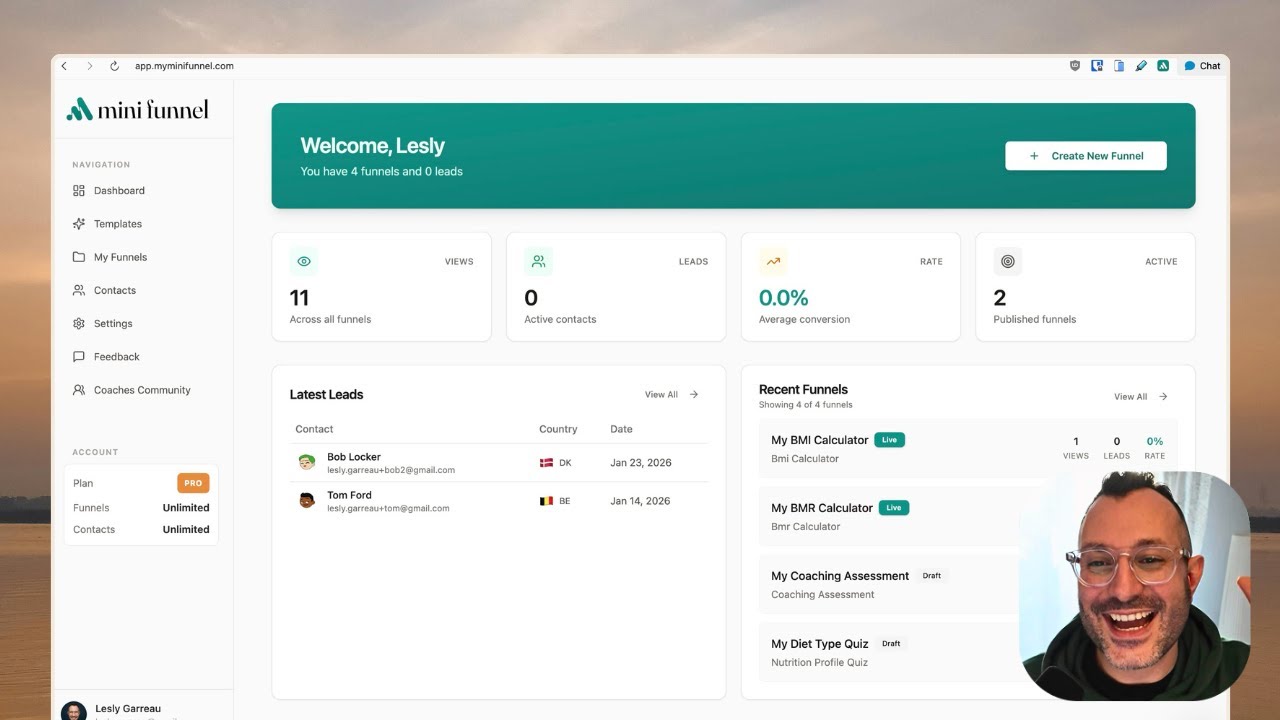Screen dimensions: 1280x720
Task: Click View All in Recent Funnels
Action: [x=1141, y=397]
